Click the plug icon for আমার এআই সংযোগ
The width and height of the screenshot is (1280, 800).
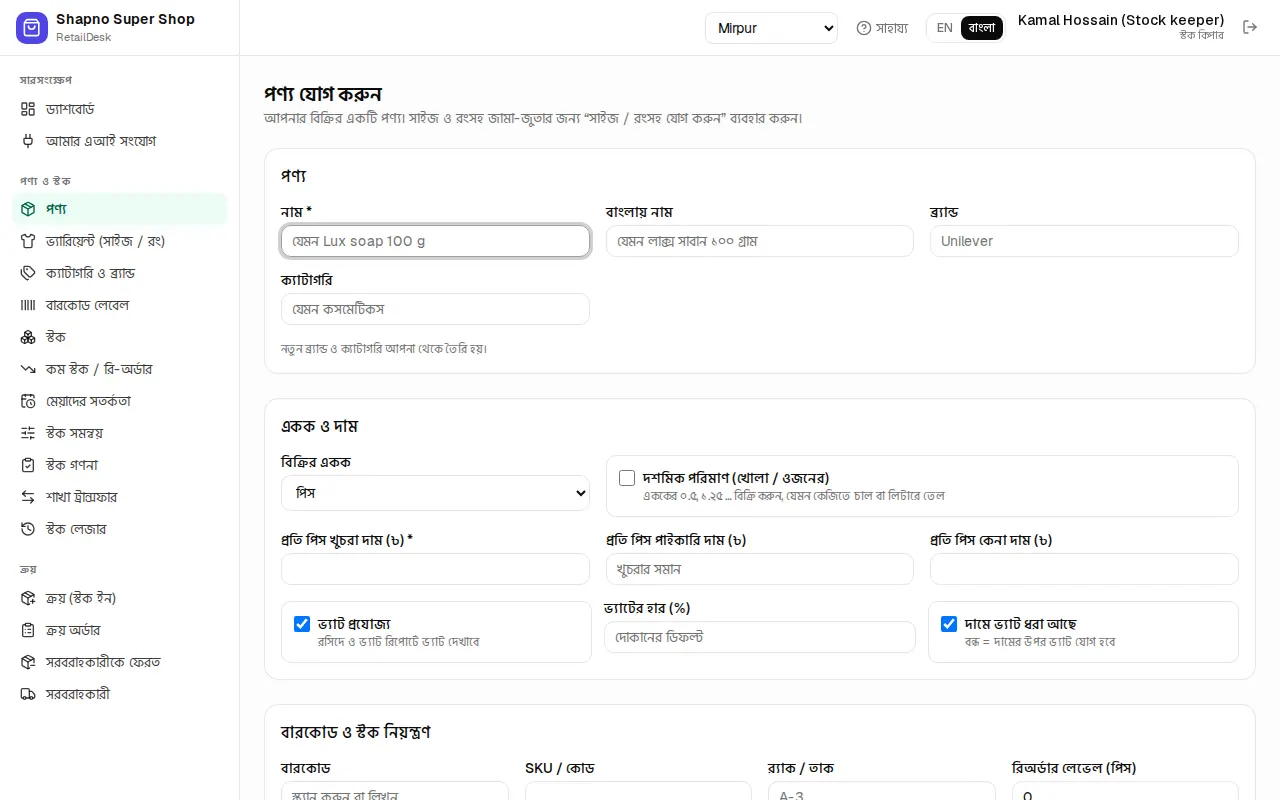pos(28,141)
